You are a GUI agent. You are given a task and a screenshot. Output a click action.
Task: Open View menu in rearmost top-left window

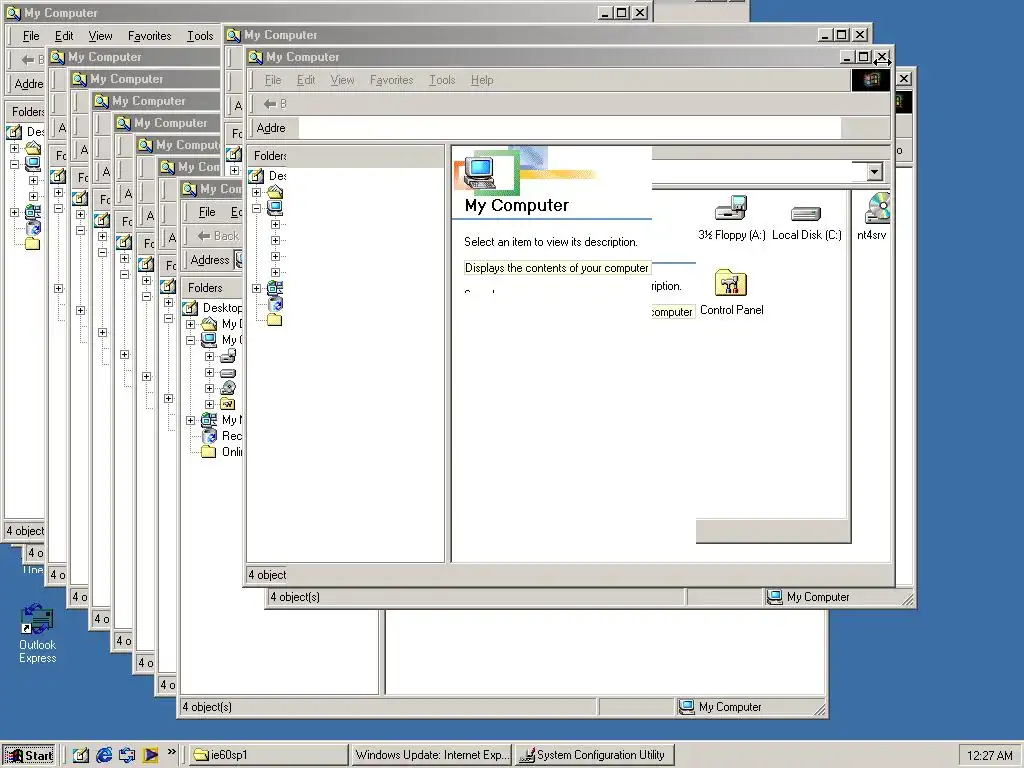(x=101, y=36)
